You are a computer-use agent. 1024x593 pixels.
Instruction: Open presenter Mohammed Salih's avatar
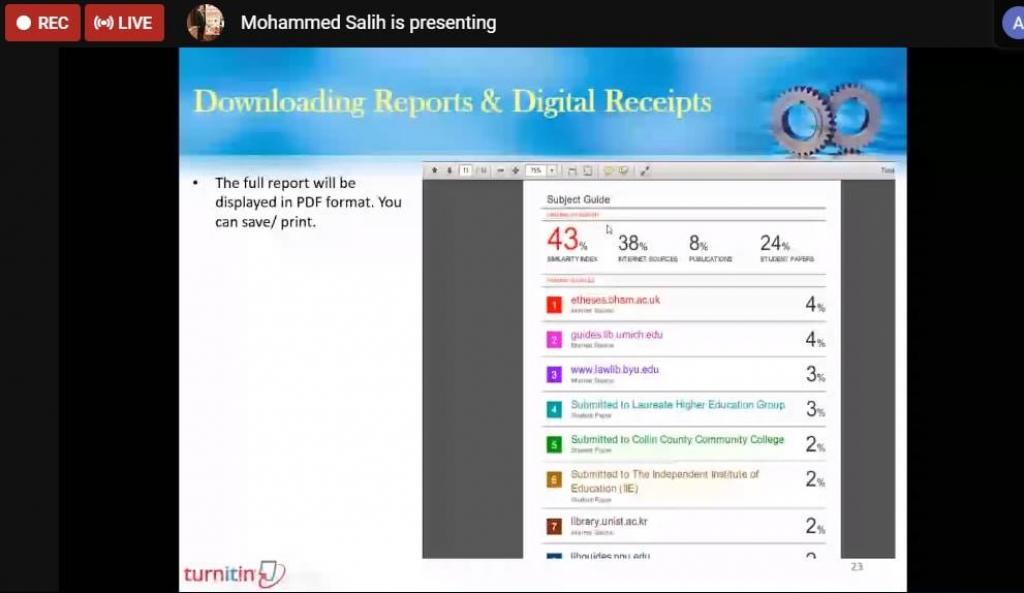pyautogui.click(x=205, y=22)
